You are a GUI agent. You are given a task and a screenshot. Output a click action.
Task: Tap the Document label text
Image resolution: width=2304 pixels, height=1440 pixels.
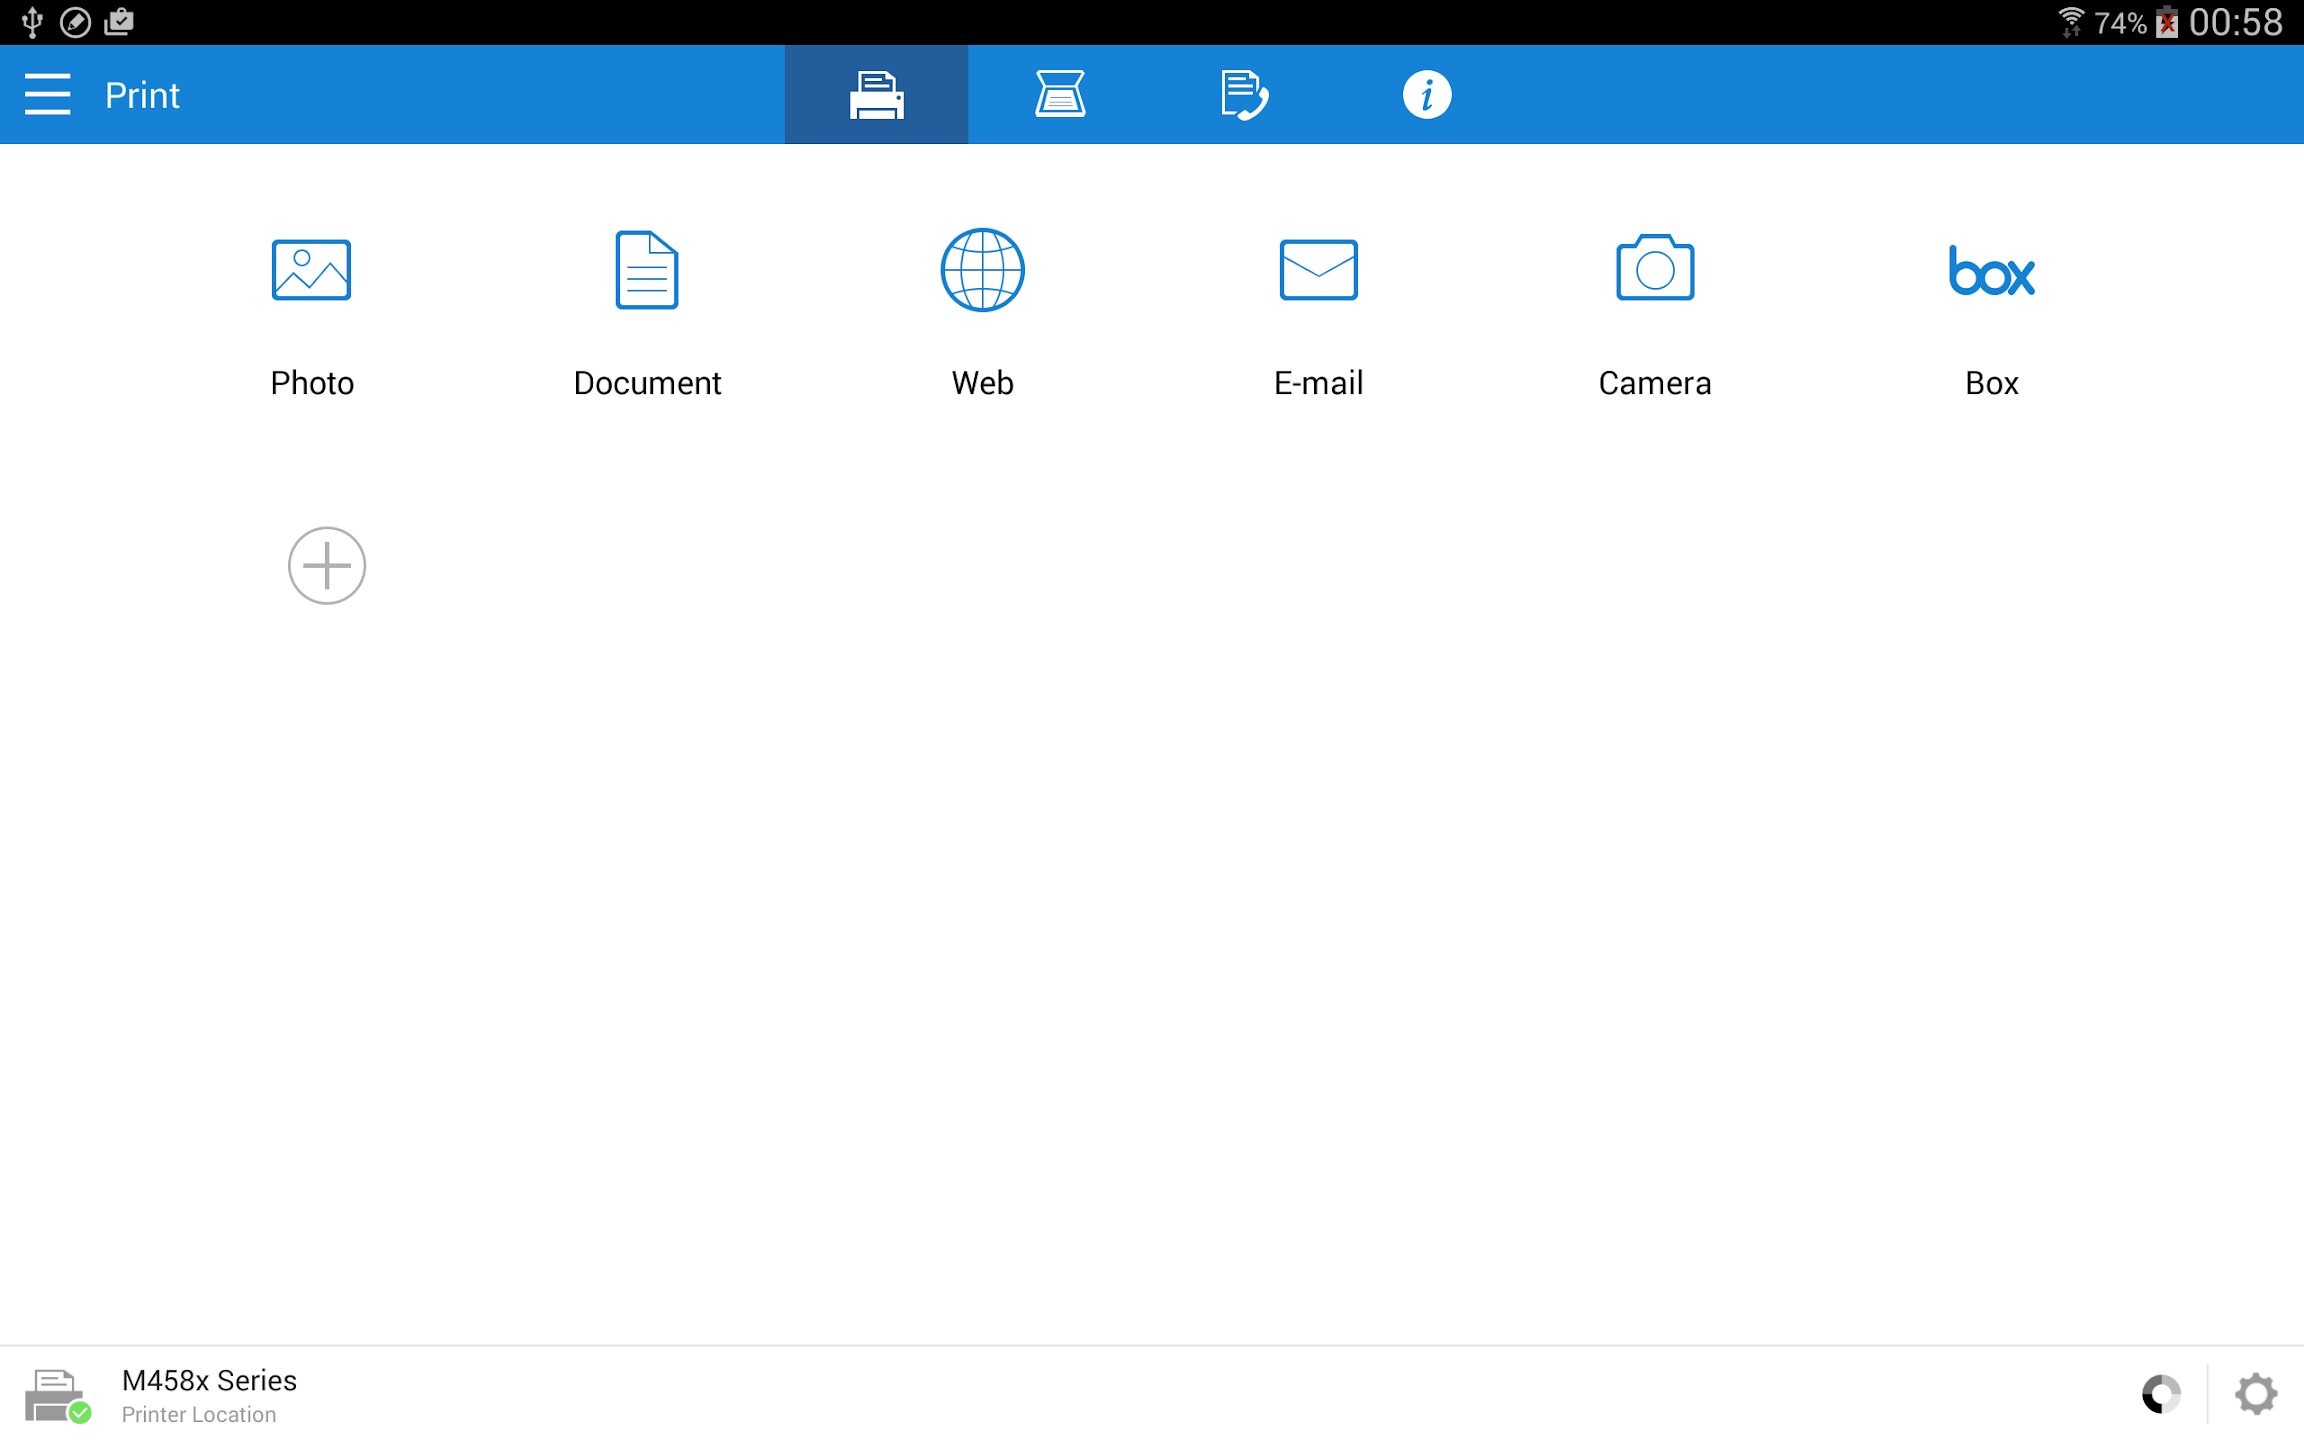(x=647, y=383)
